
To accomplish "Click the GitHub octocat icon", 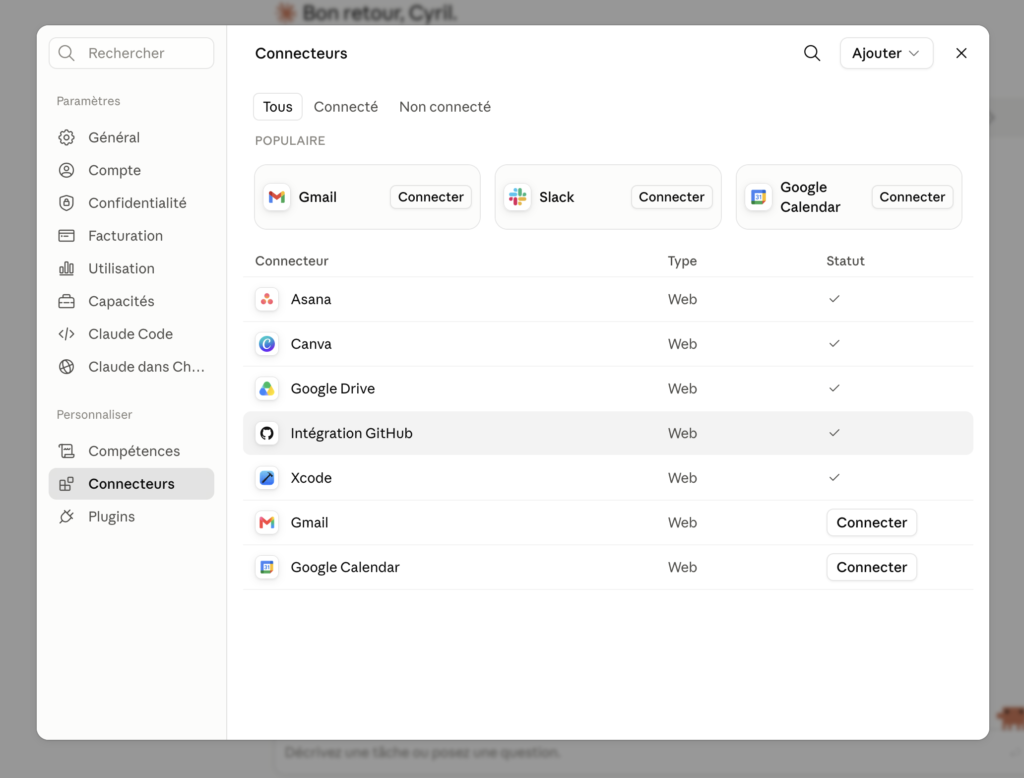I will (267, 433).
